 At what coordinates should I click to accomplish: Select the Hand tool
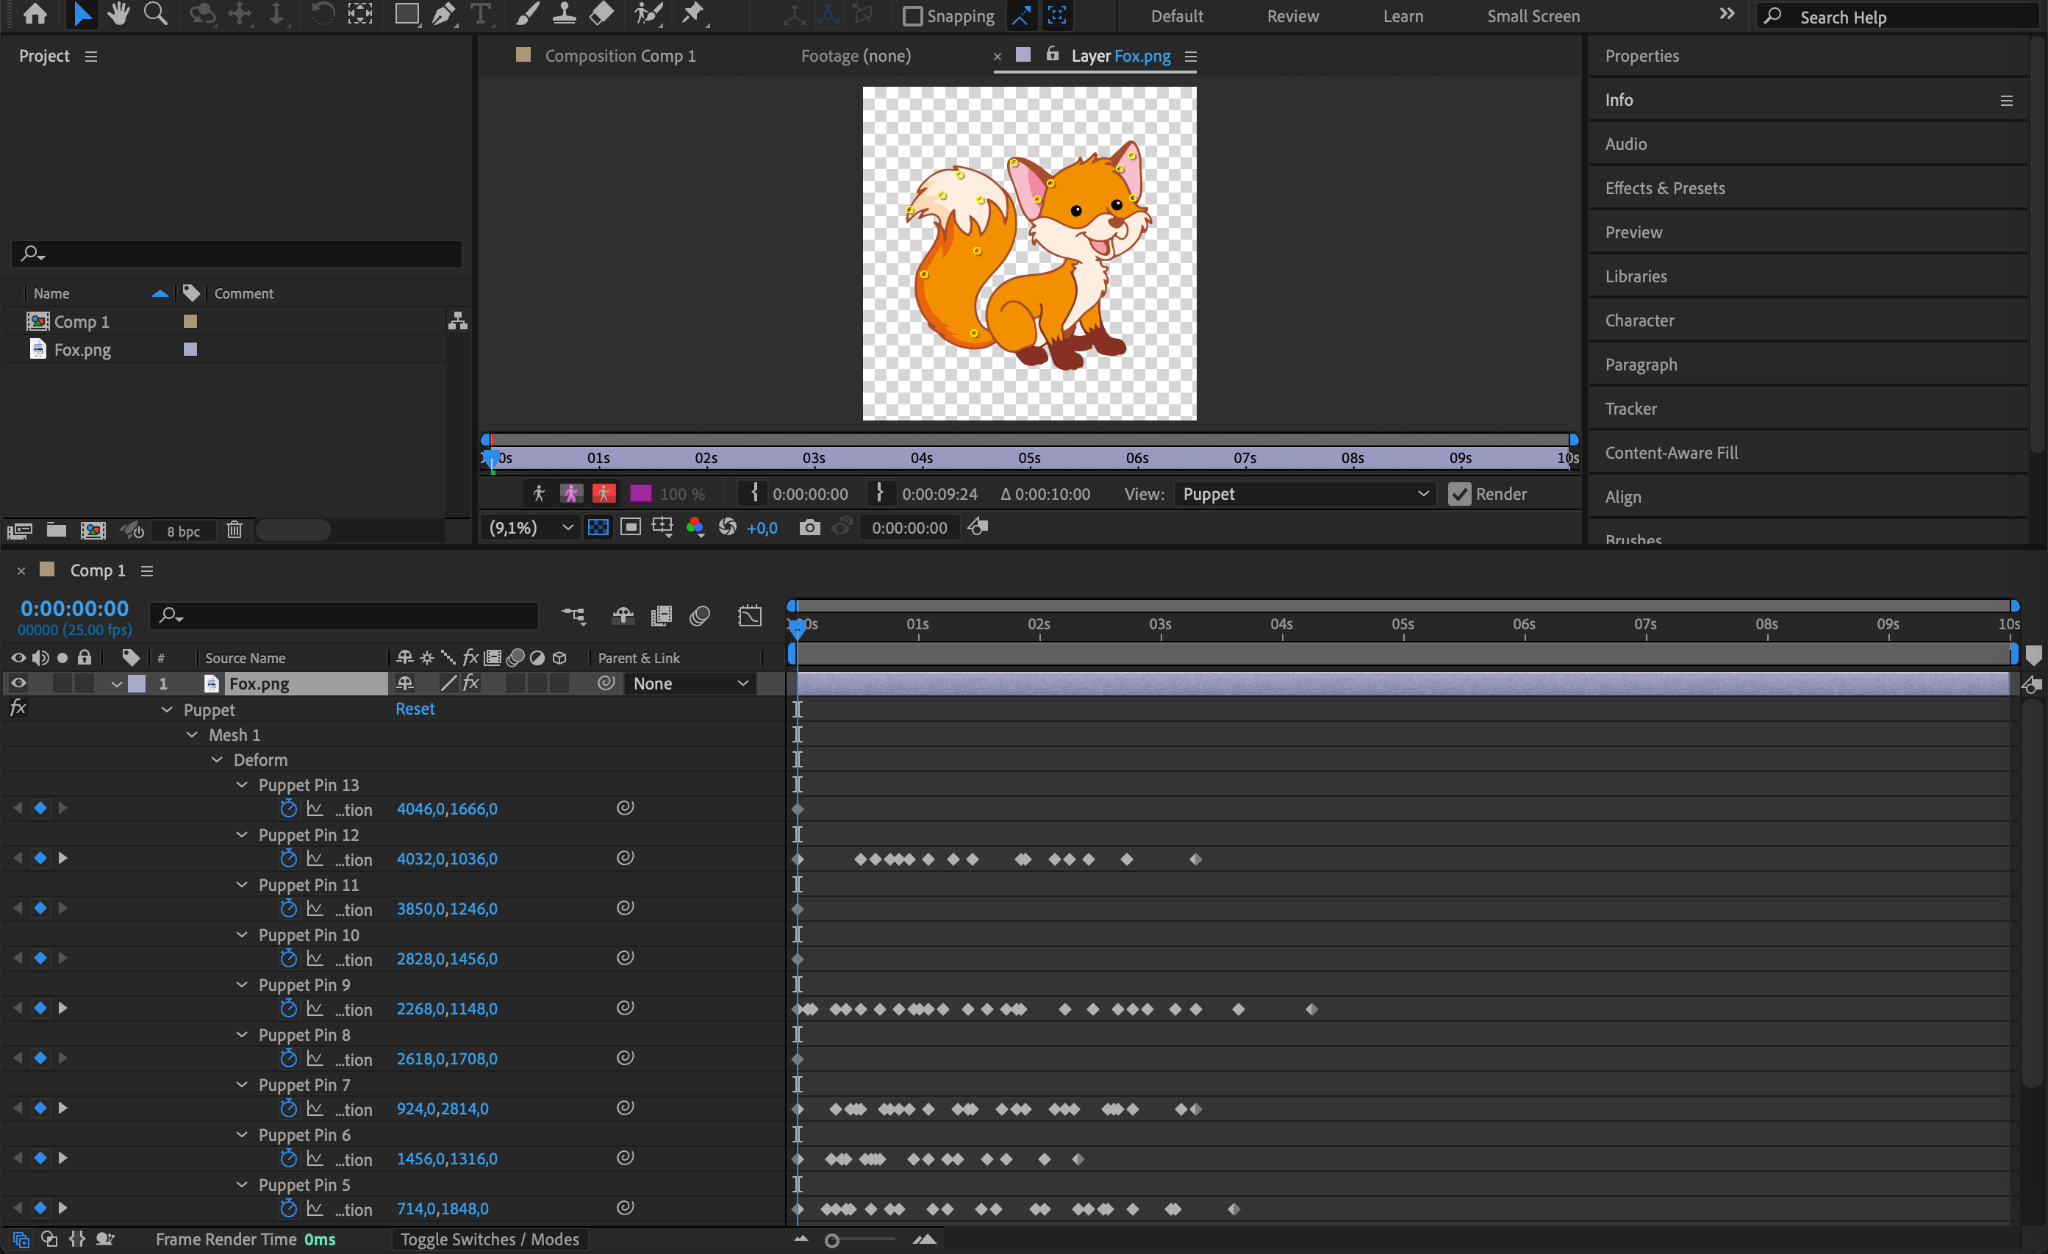tap(119, 14)
